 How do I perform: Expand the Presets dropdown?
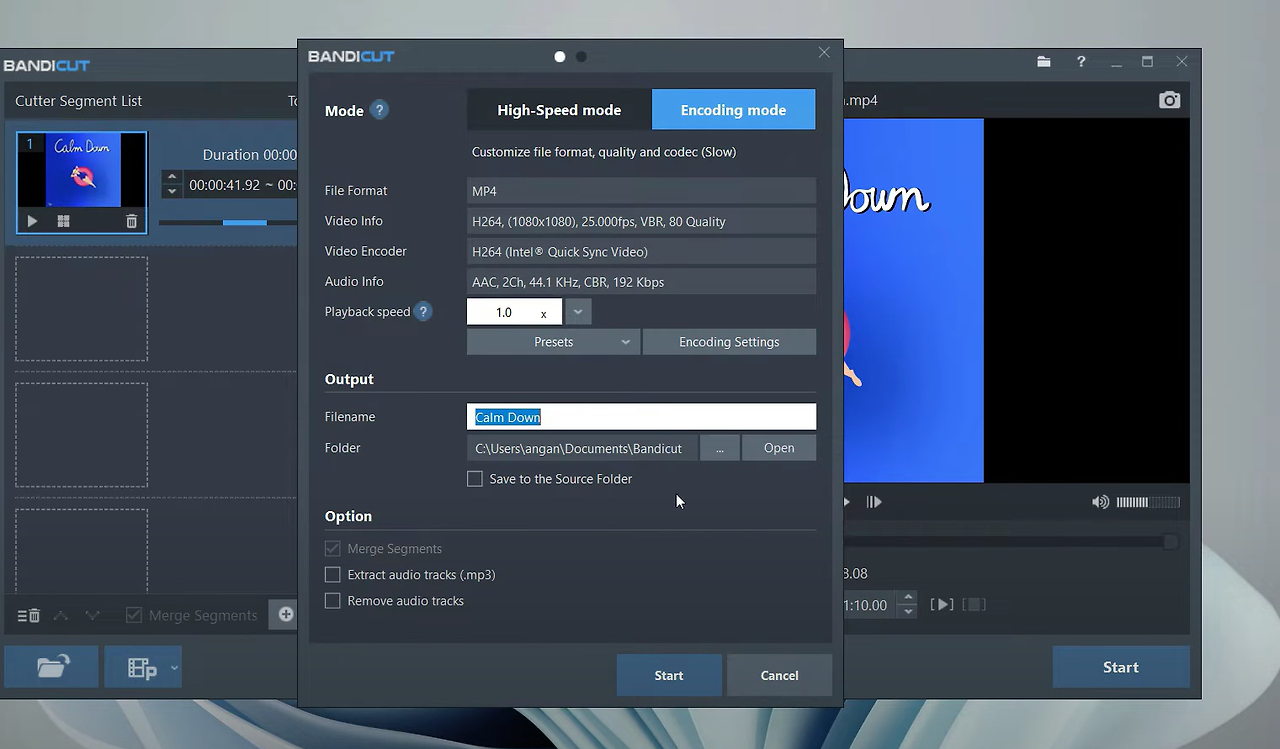coord(553,342)
